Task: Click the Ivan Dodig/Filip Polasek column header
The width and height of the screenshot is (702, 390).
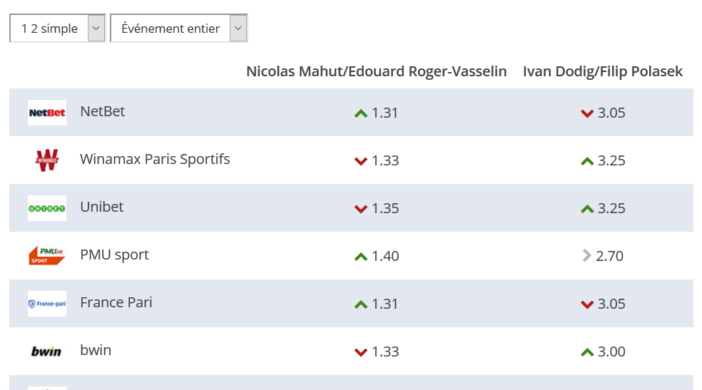Action: coord(603,71)
